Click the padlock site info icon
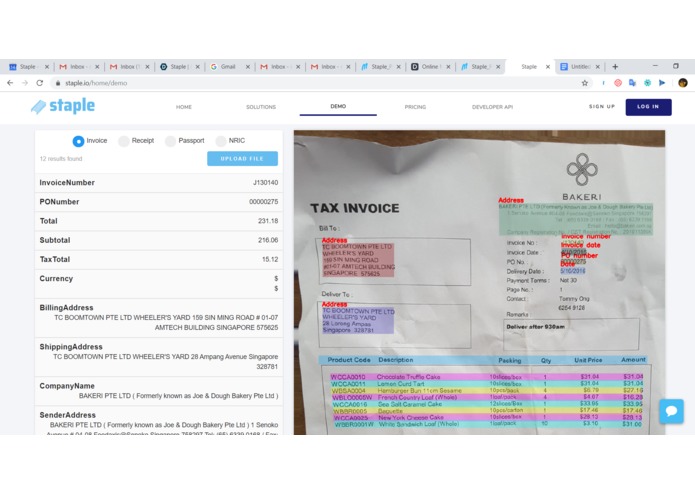This screenshot has height=494, width=695. click(x=58, y=83)
